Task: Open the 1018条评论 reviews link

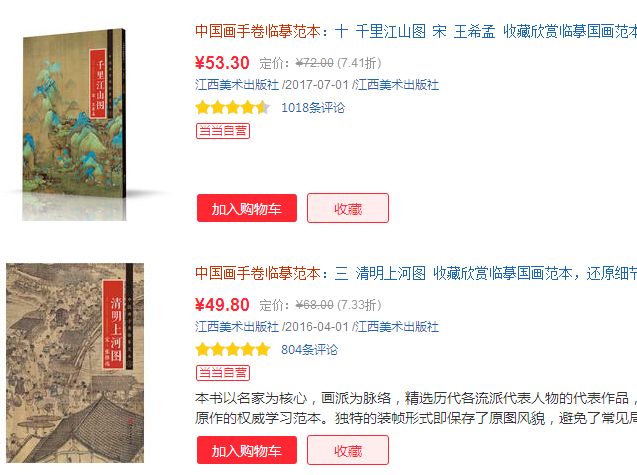Action: pyautogui.click(x=313, y=108)
